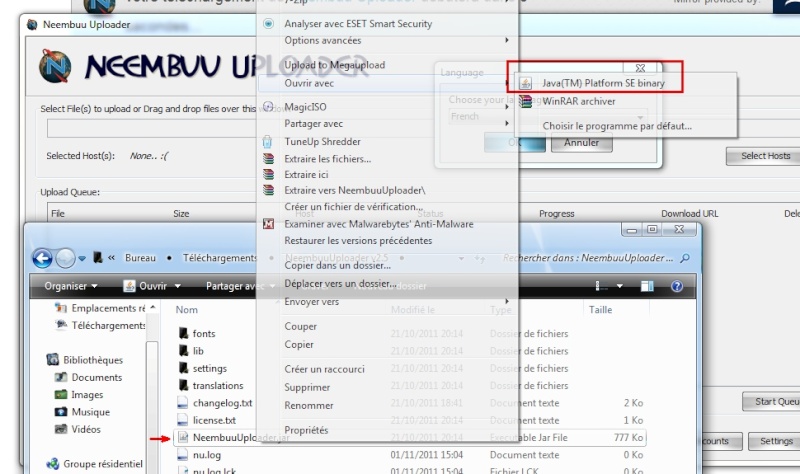Click Analyser avec ESET Smart Security
Screen dimensions: 800x474
tap(358, 23)
